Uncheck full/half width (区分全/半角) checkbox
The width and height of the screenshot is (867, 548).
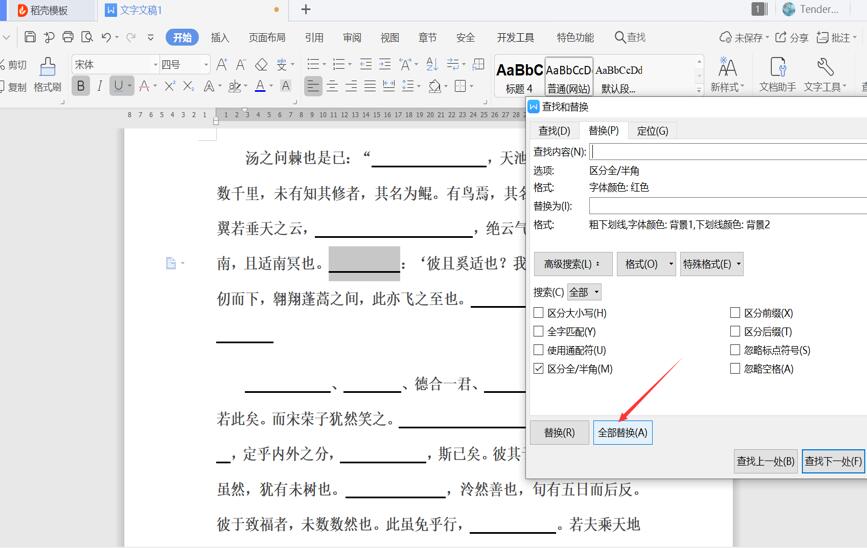[538, 369]
